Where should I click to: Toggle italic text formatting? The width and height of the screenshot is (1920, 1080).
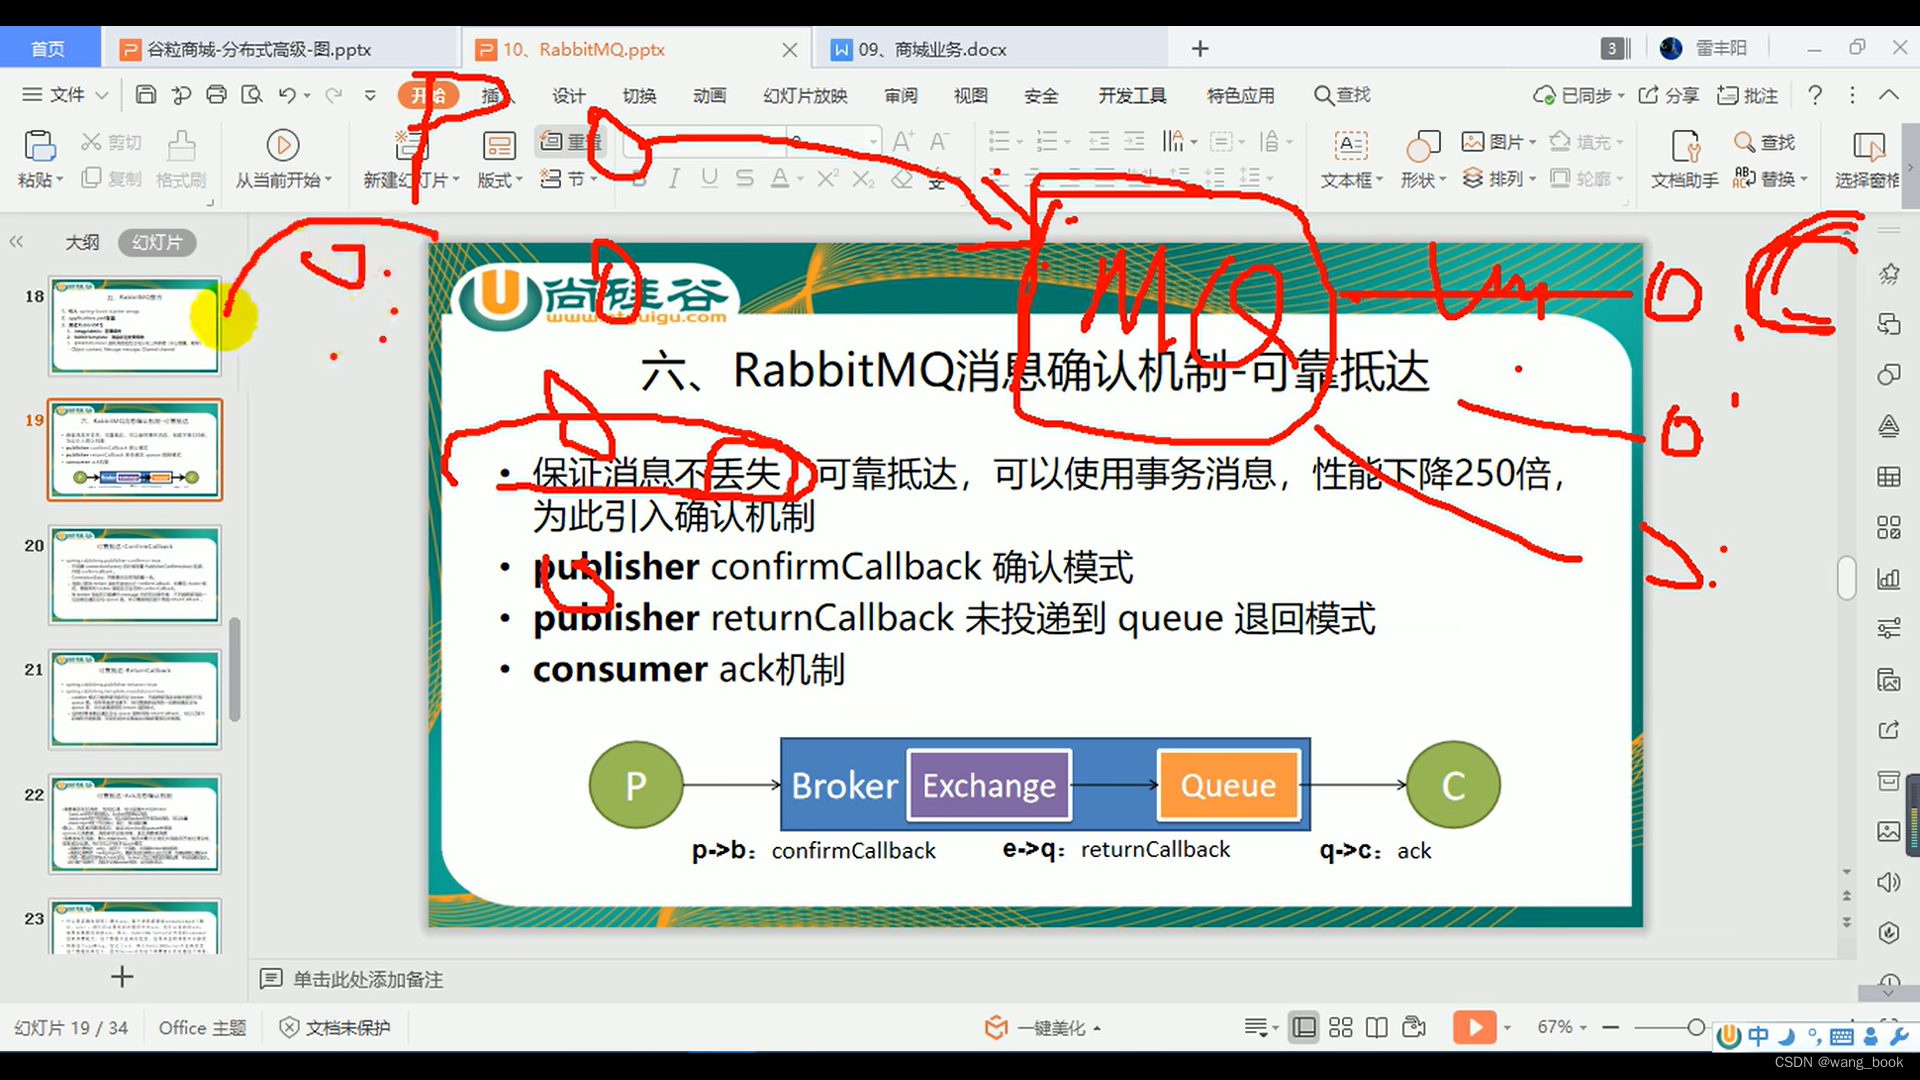coord(674,178)
